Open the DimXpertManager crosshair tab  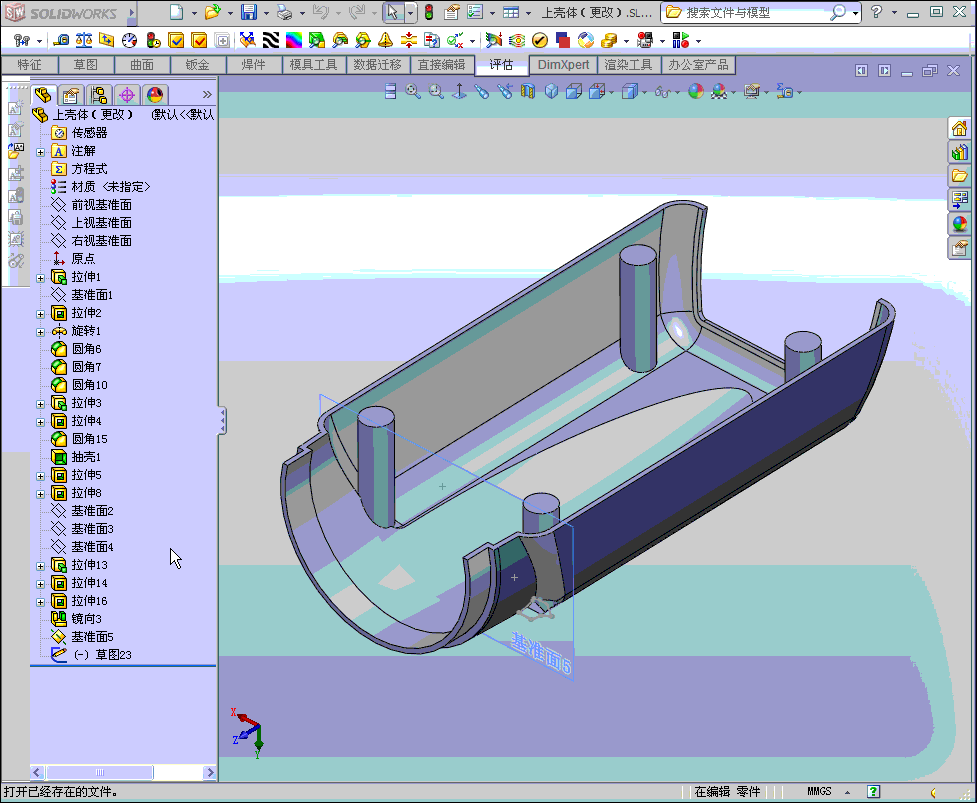[x=126, y=95]
